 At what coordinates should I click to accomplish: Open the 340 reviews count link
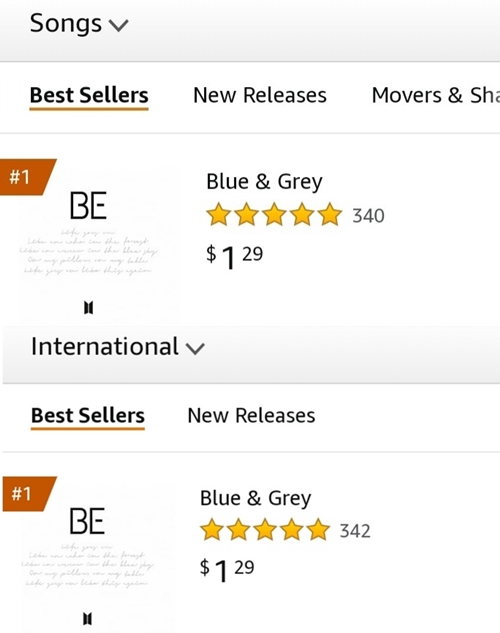pos(368,216)
